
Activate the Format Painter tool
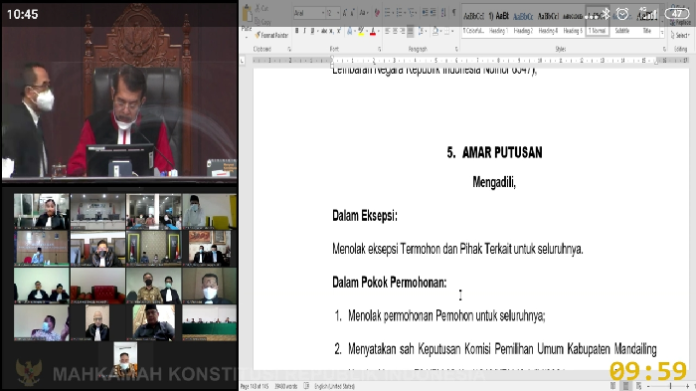coord(271,35)
